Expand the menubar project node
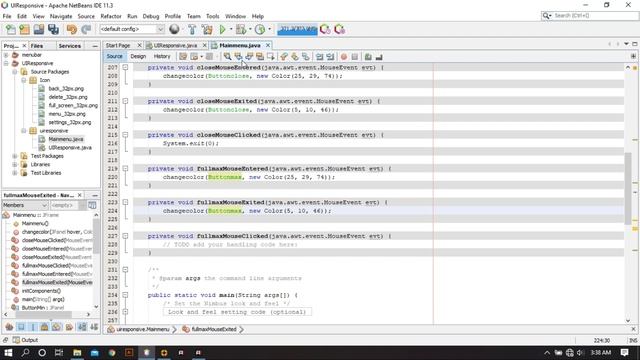 (x=6, y=55)
